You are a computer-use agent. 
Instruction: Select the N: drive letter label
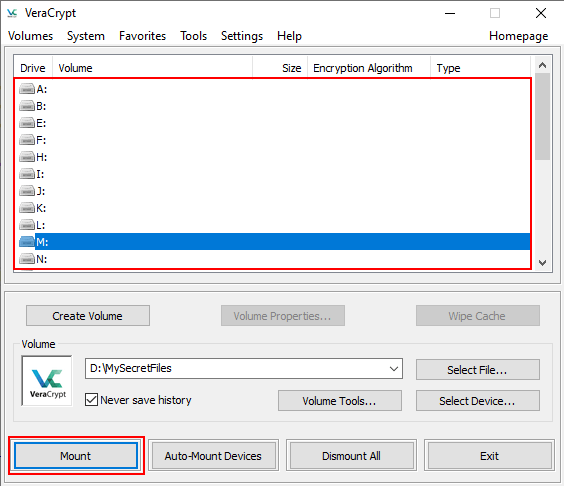coord(41,259)
